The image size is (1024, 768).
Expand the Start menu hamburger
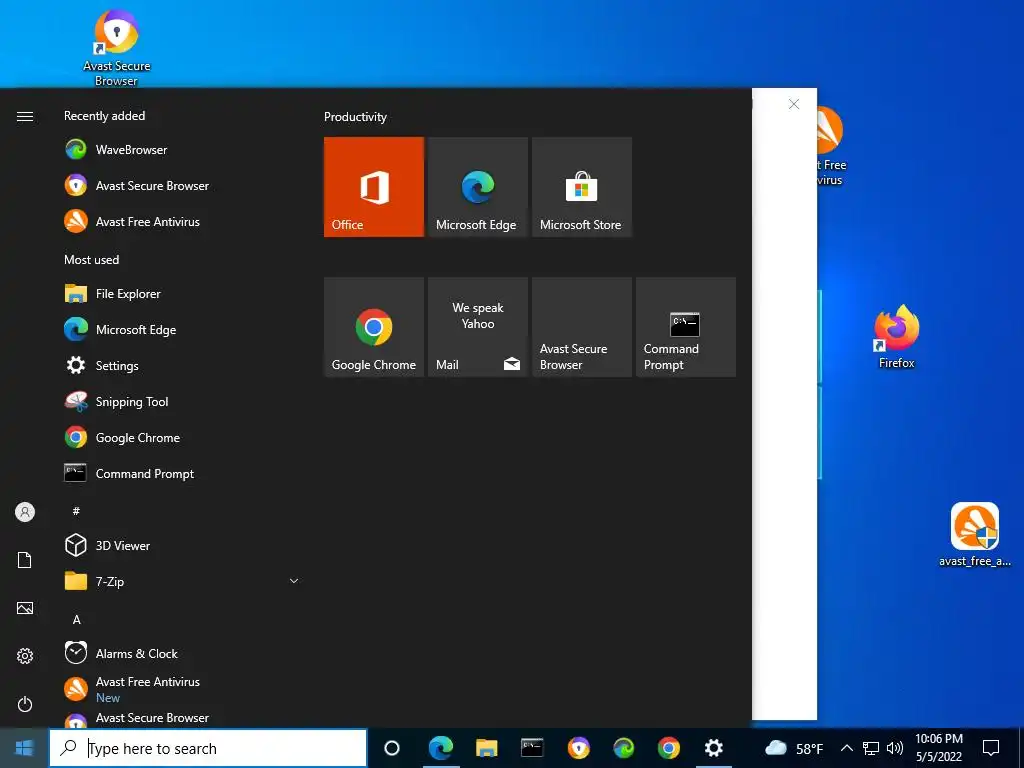[25, 116]
